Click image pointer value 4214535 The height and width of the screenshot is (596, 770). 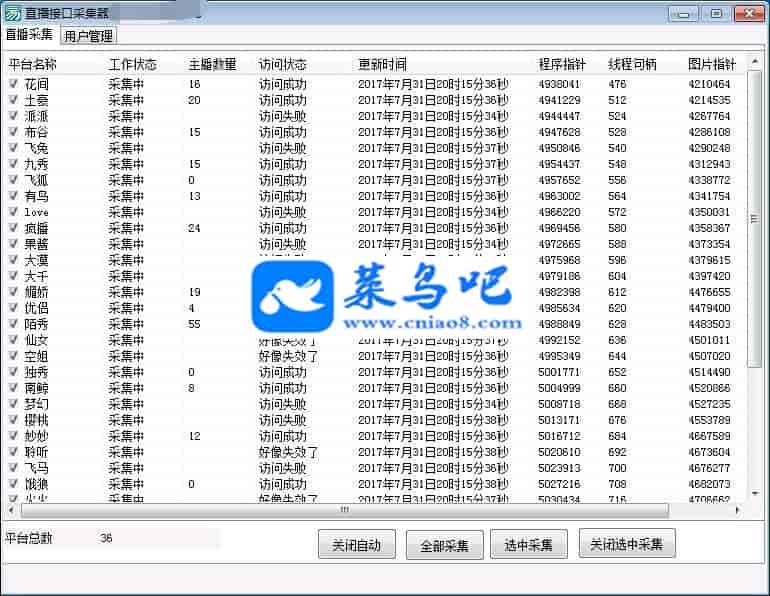[709, 100]
